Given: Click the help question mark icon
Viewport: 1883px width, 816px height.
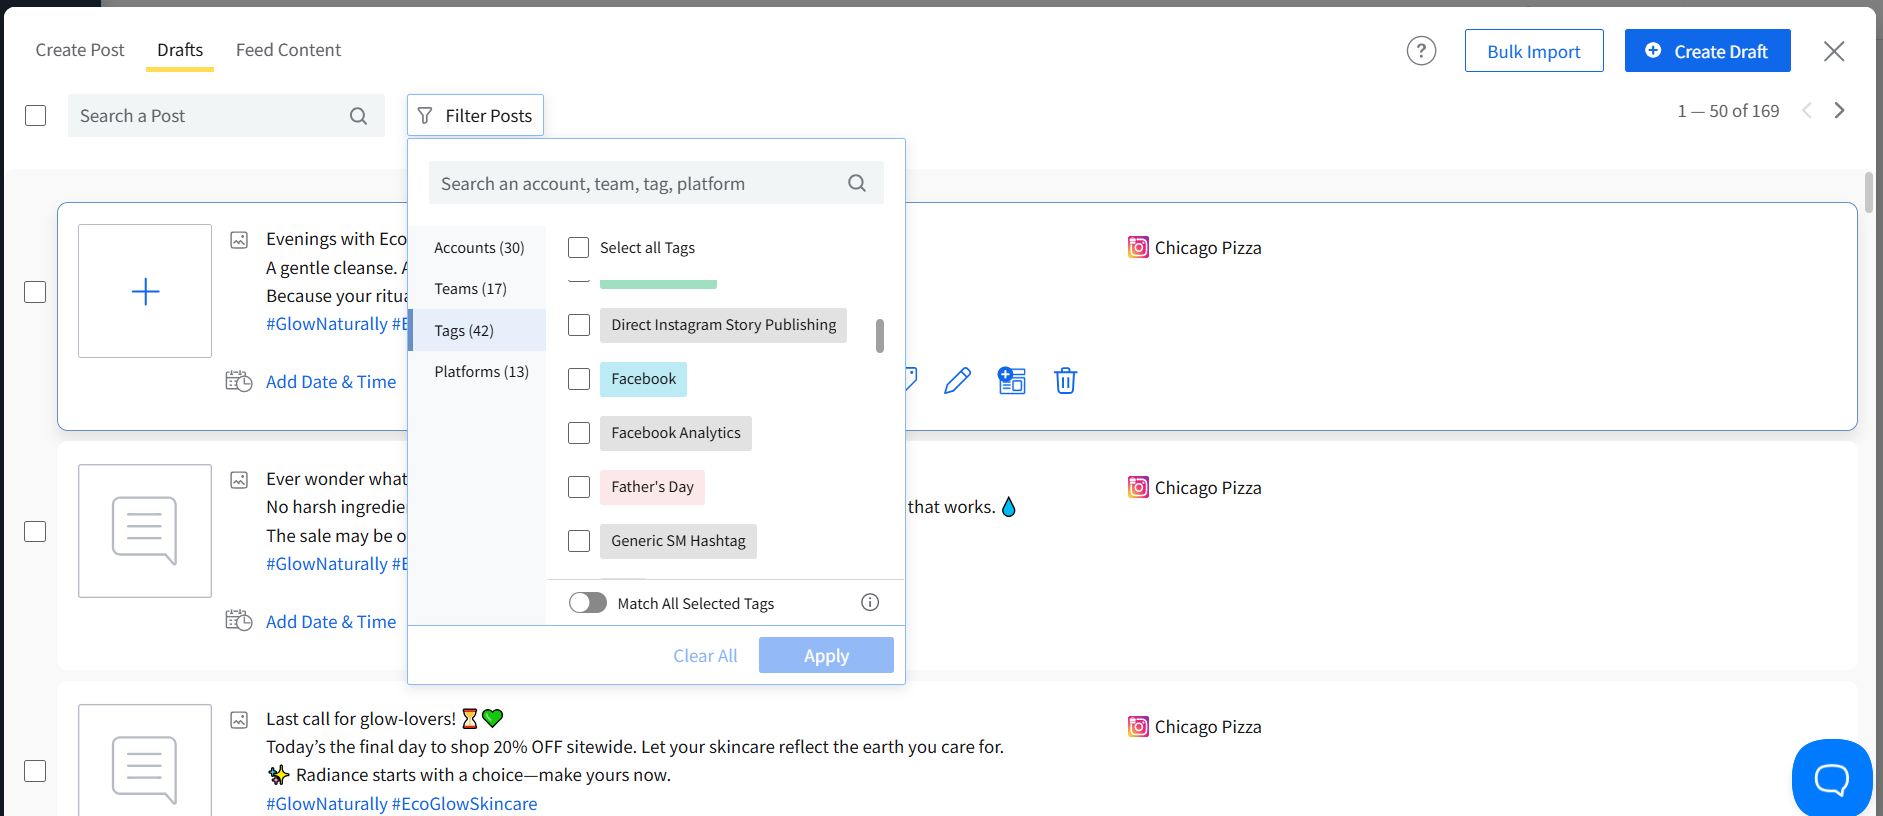Looking at the screenshot, I should pyautogui.click(x=1421, y=51).
